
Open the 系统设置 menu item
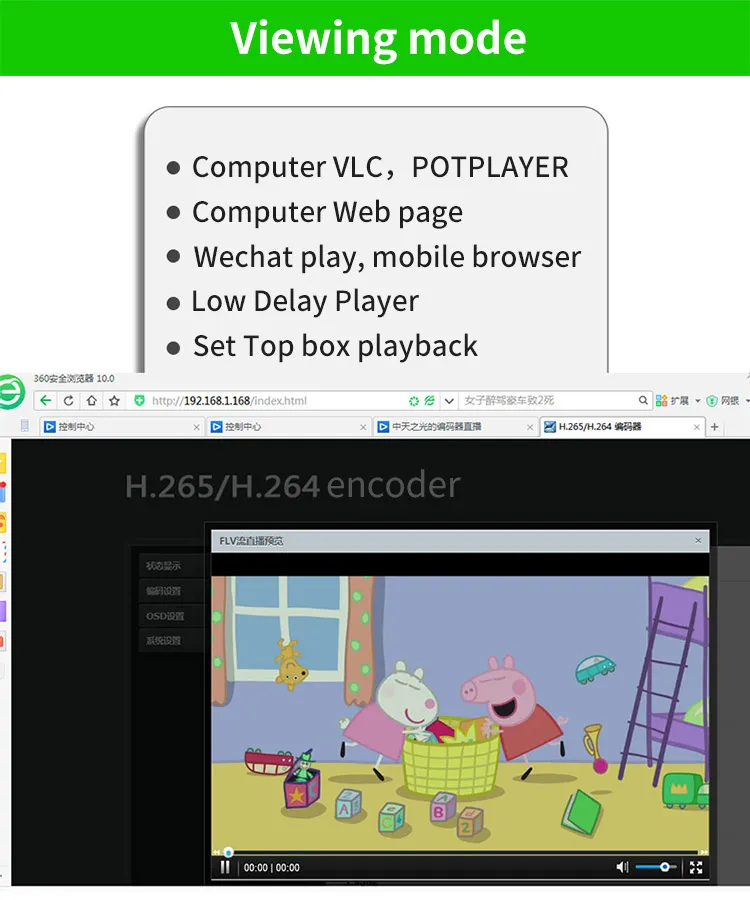[x=172, y=641]
